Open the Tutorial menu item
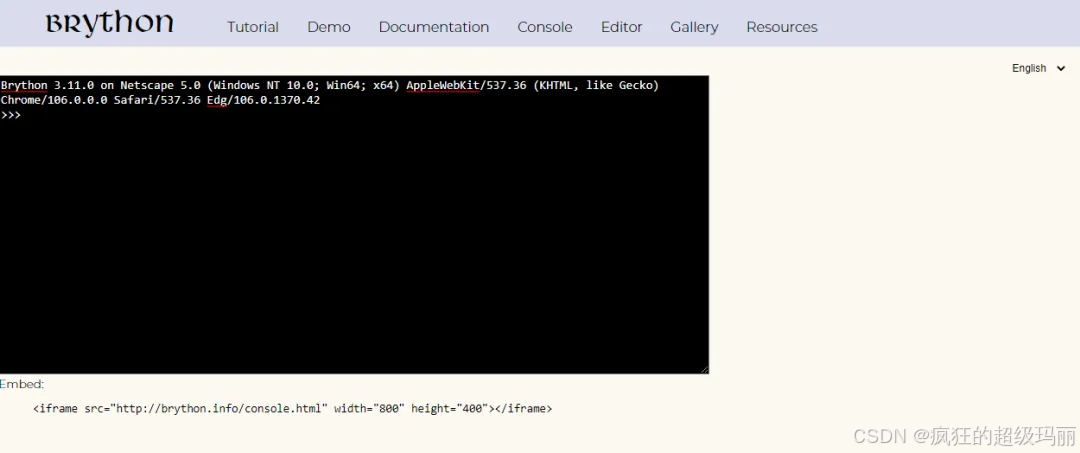 point(253,27)
